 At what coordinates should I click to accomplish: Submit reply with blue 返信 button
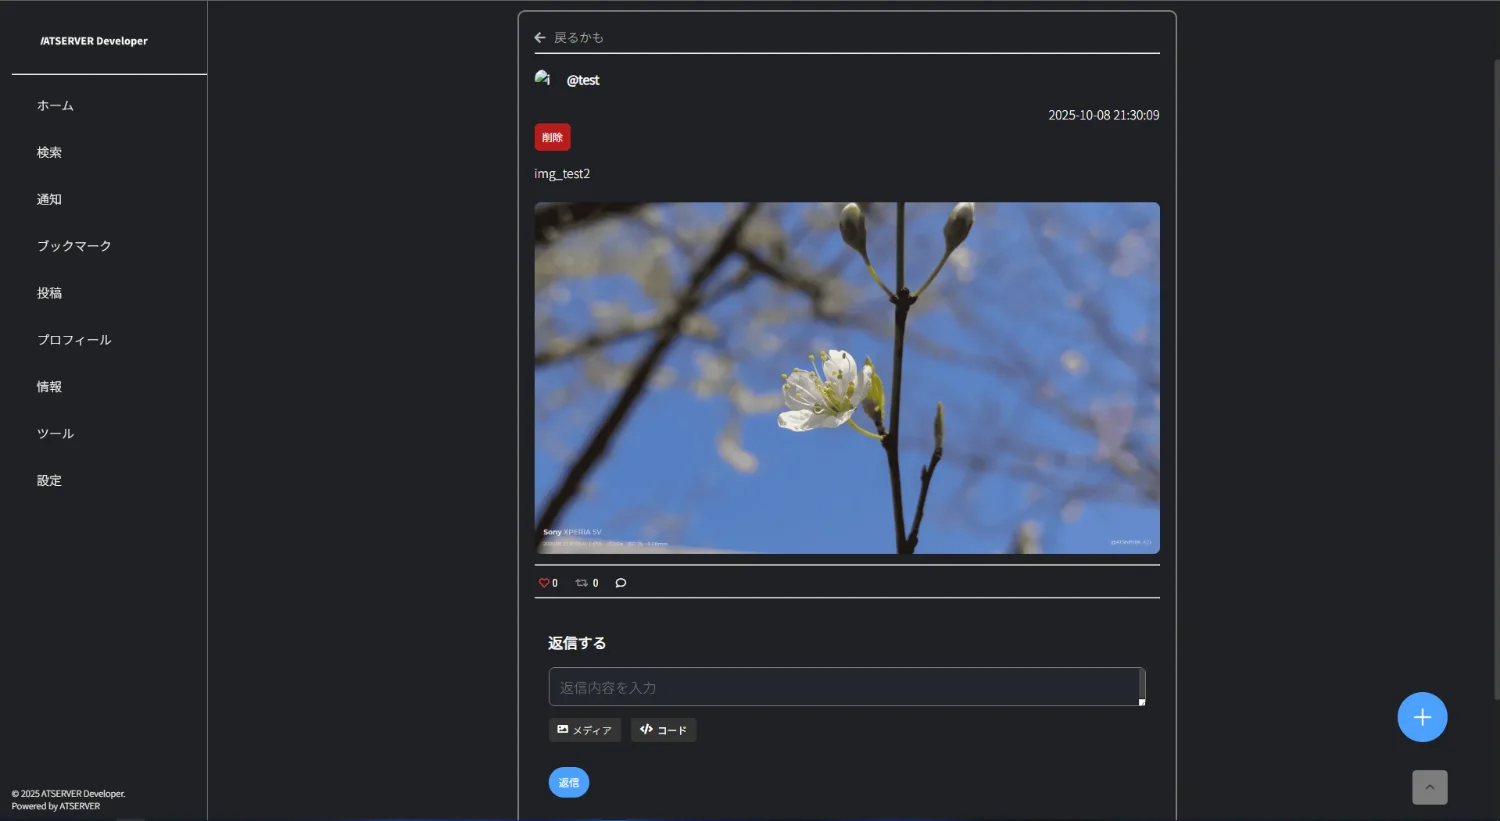tap(568, 783)
